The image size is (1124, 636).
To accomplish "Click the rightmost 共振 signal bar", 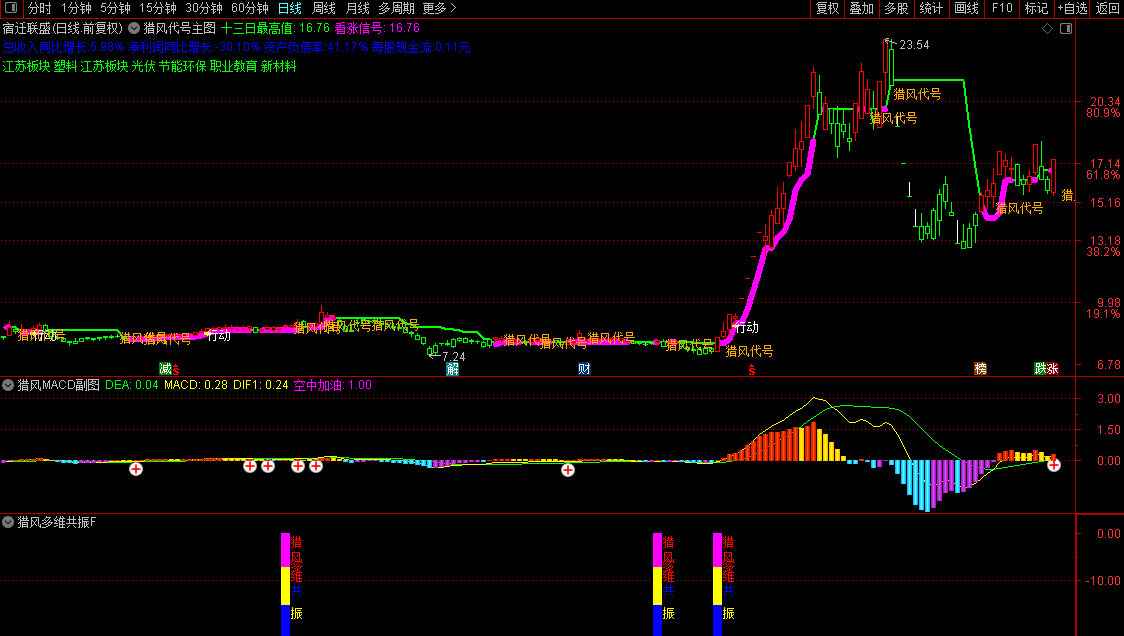I will pos(718,584).
